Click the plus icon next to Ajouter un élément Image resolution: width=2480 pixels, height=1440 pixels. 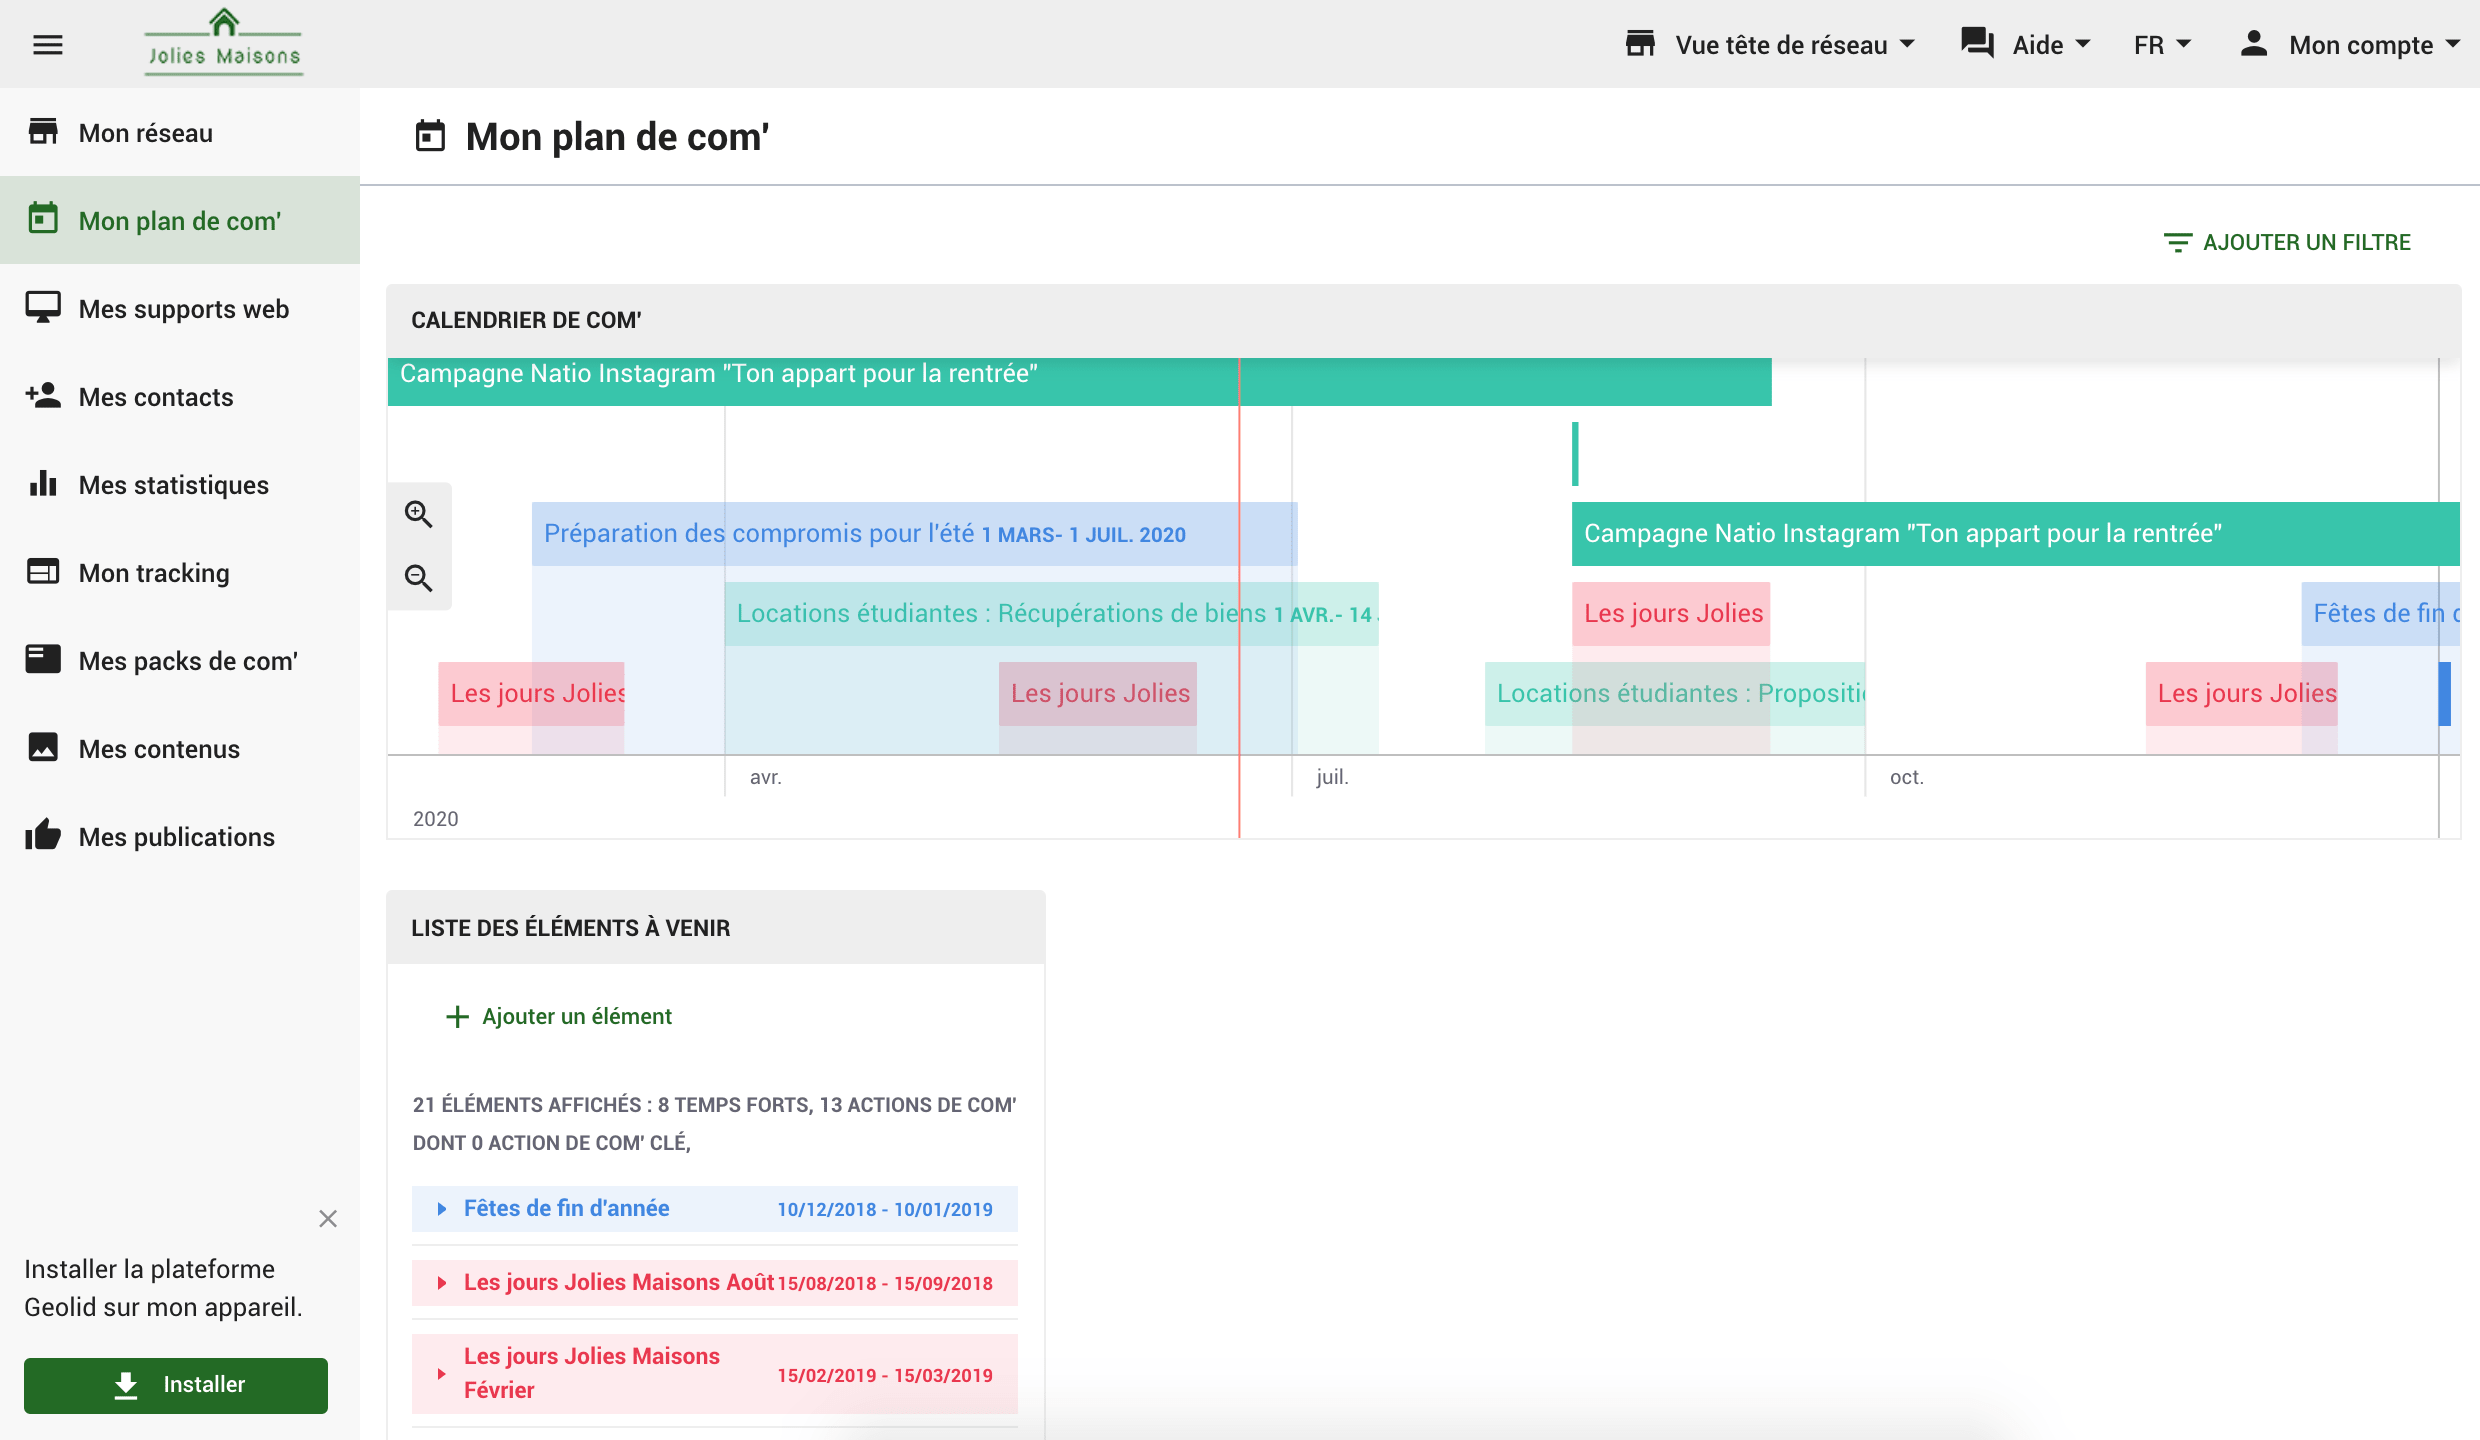(x=457, y=1017)
